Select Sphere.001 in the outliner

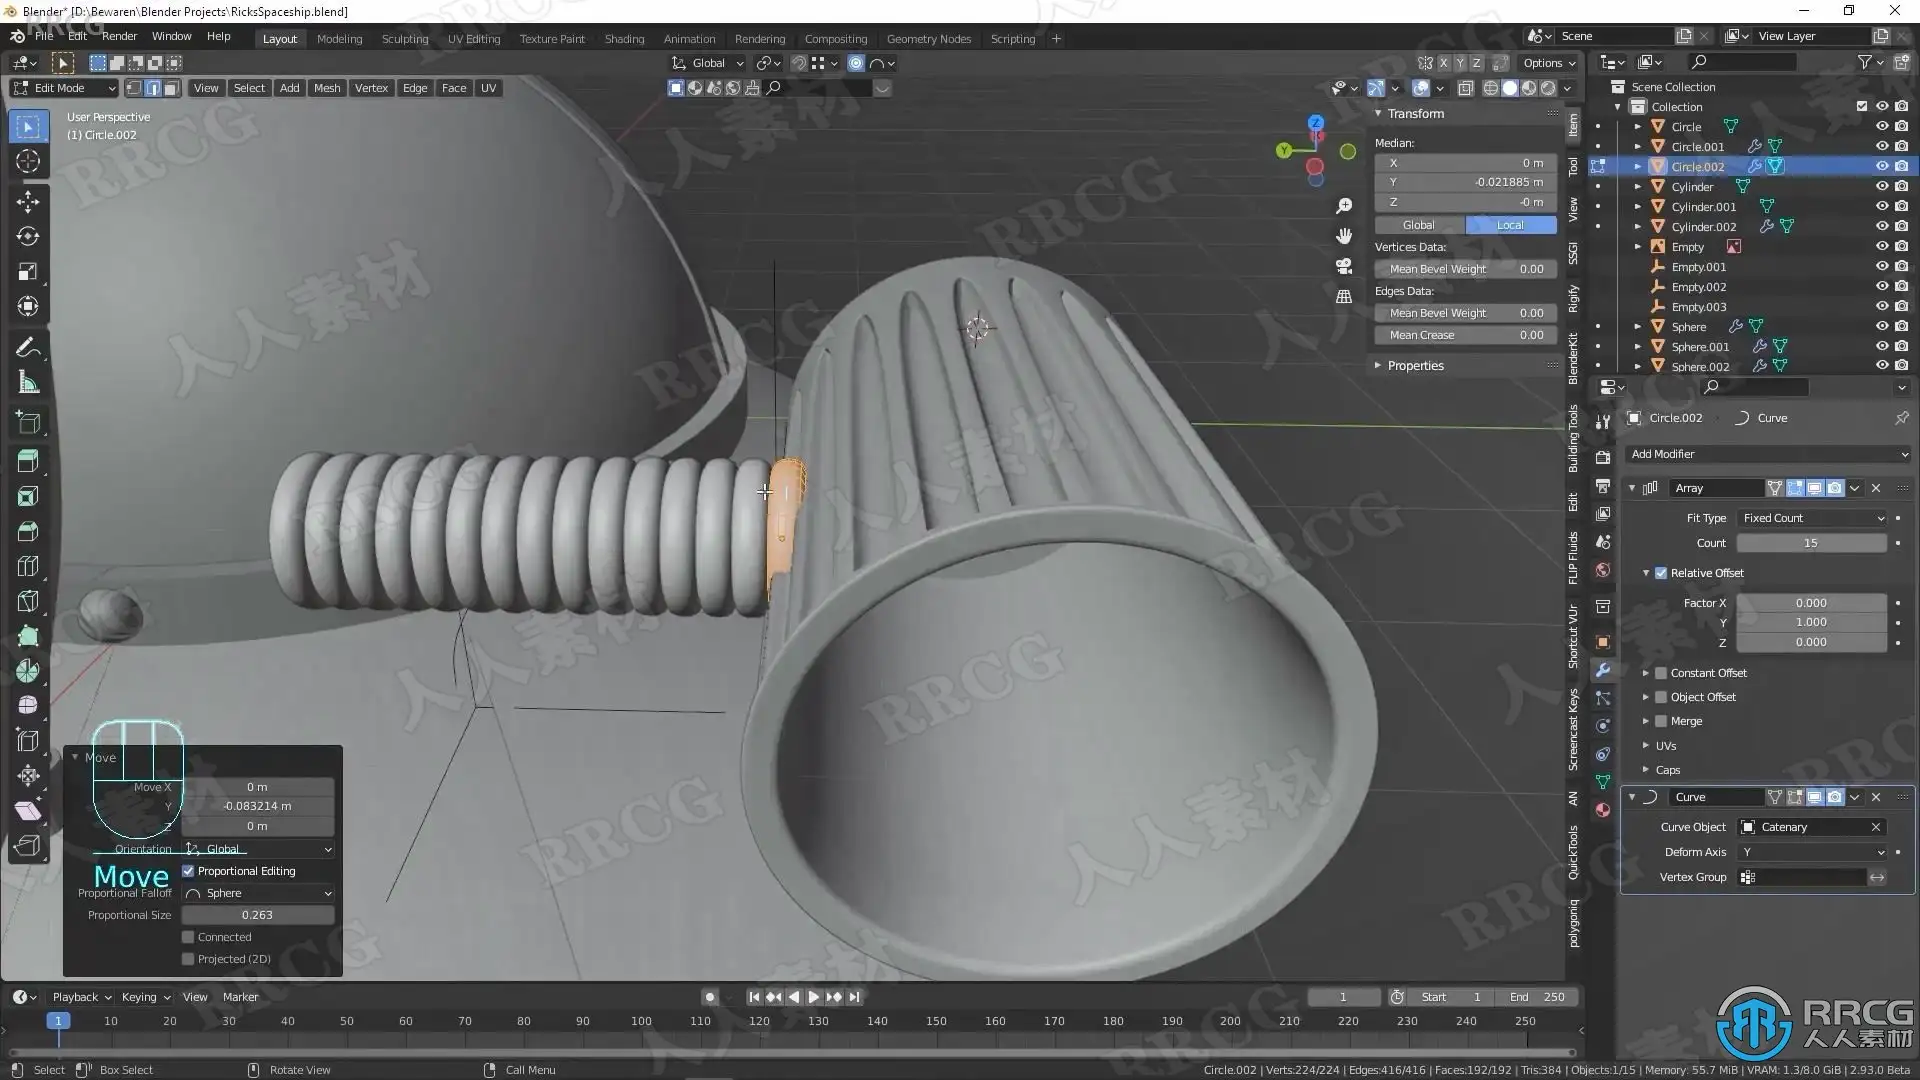[x=1699, y=347]
